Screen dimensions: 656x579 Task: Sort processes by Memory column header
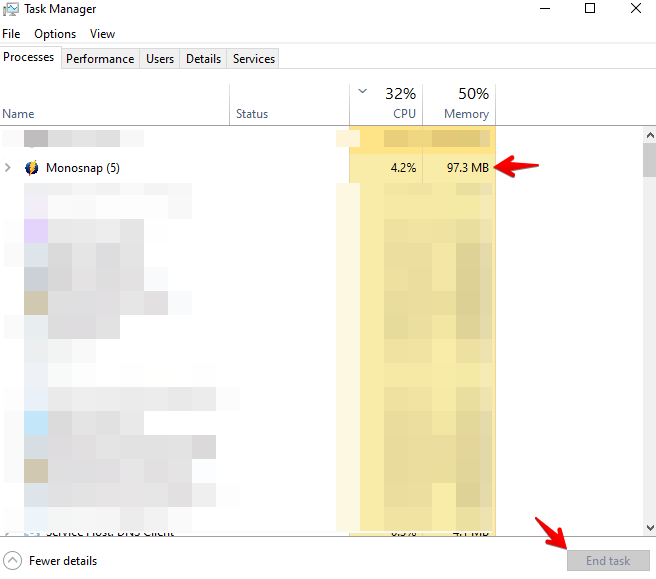[460, 104]
